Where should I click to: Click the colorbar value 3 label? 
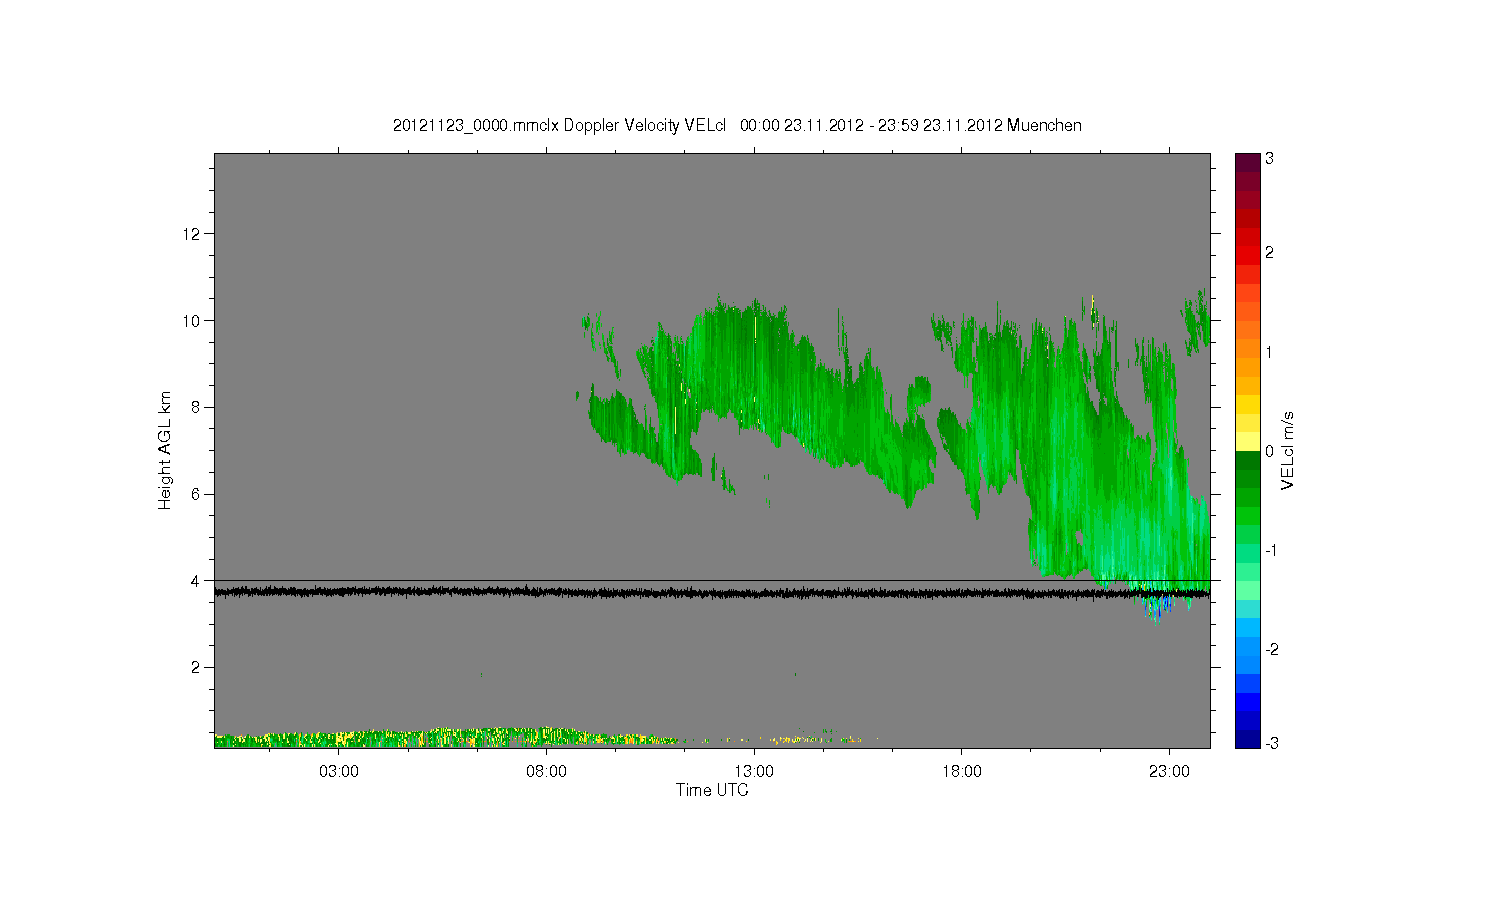(1269, 159)
